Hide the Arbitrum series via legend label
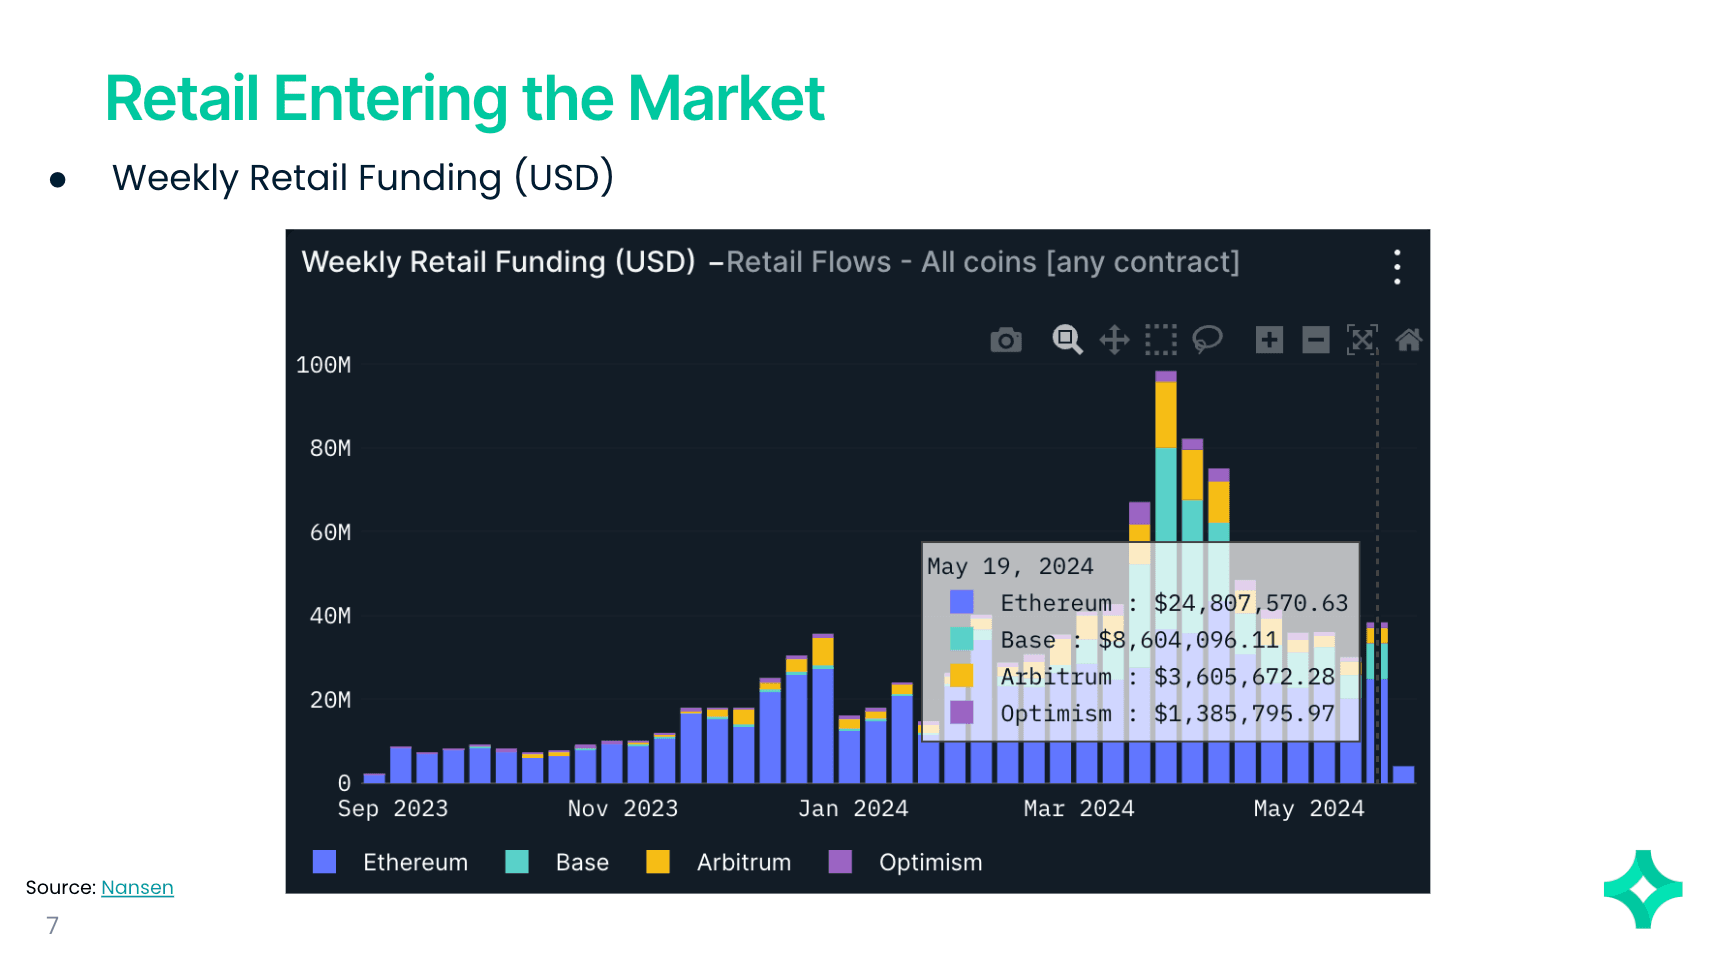The width and height of the screenshot is (1720, 966). pos(743,862)
